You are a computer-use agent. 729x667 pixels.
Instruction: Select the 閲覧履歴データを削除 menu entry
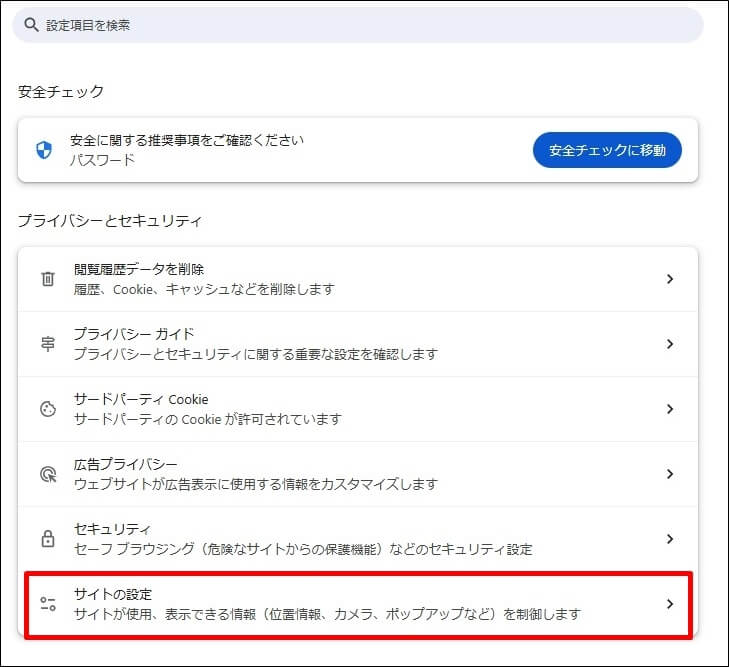pos(139,270)
